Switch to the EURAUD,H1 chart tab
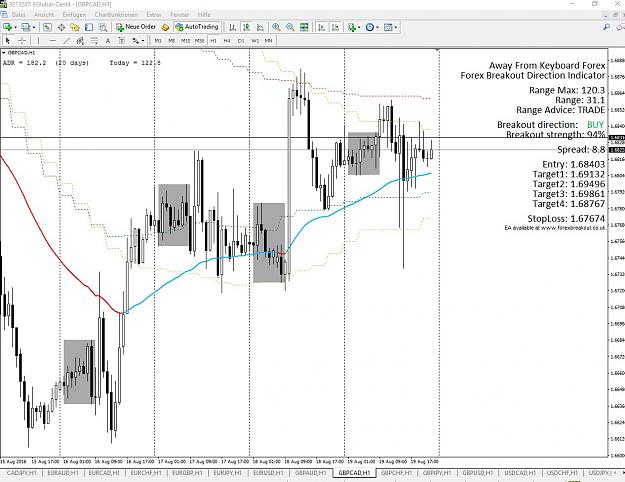This screenshot has height=482, width=625. [x=63, y=473]
